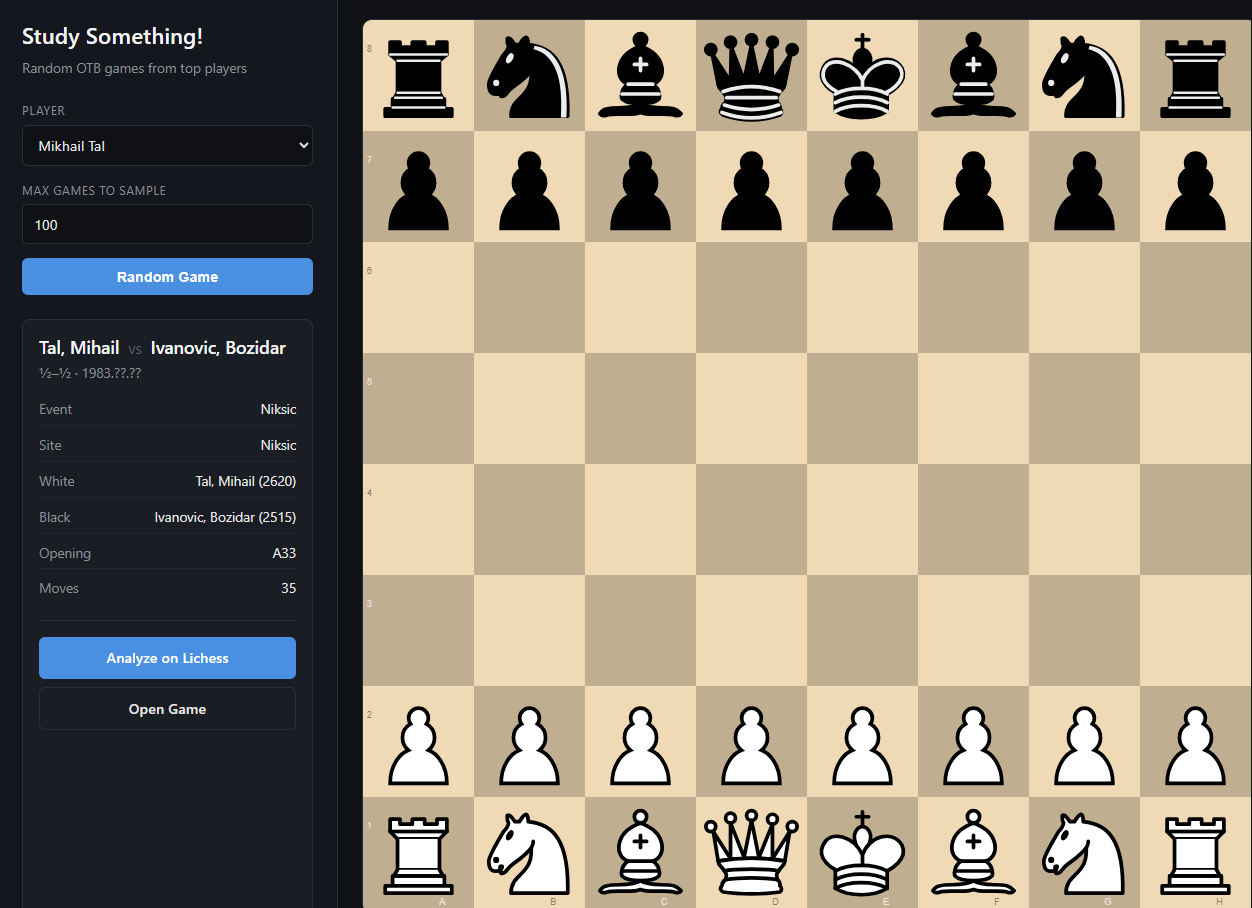The height and width of the screenshot is (908, 1252).
Task: Click the White value Tal, Mihail (2620)
Action: pyautogui.click(x=246, y=481)
